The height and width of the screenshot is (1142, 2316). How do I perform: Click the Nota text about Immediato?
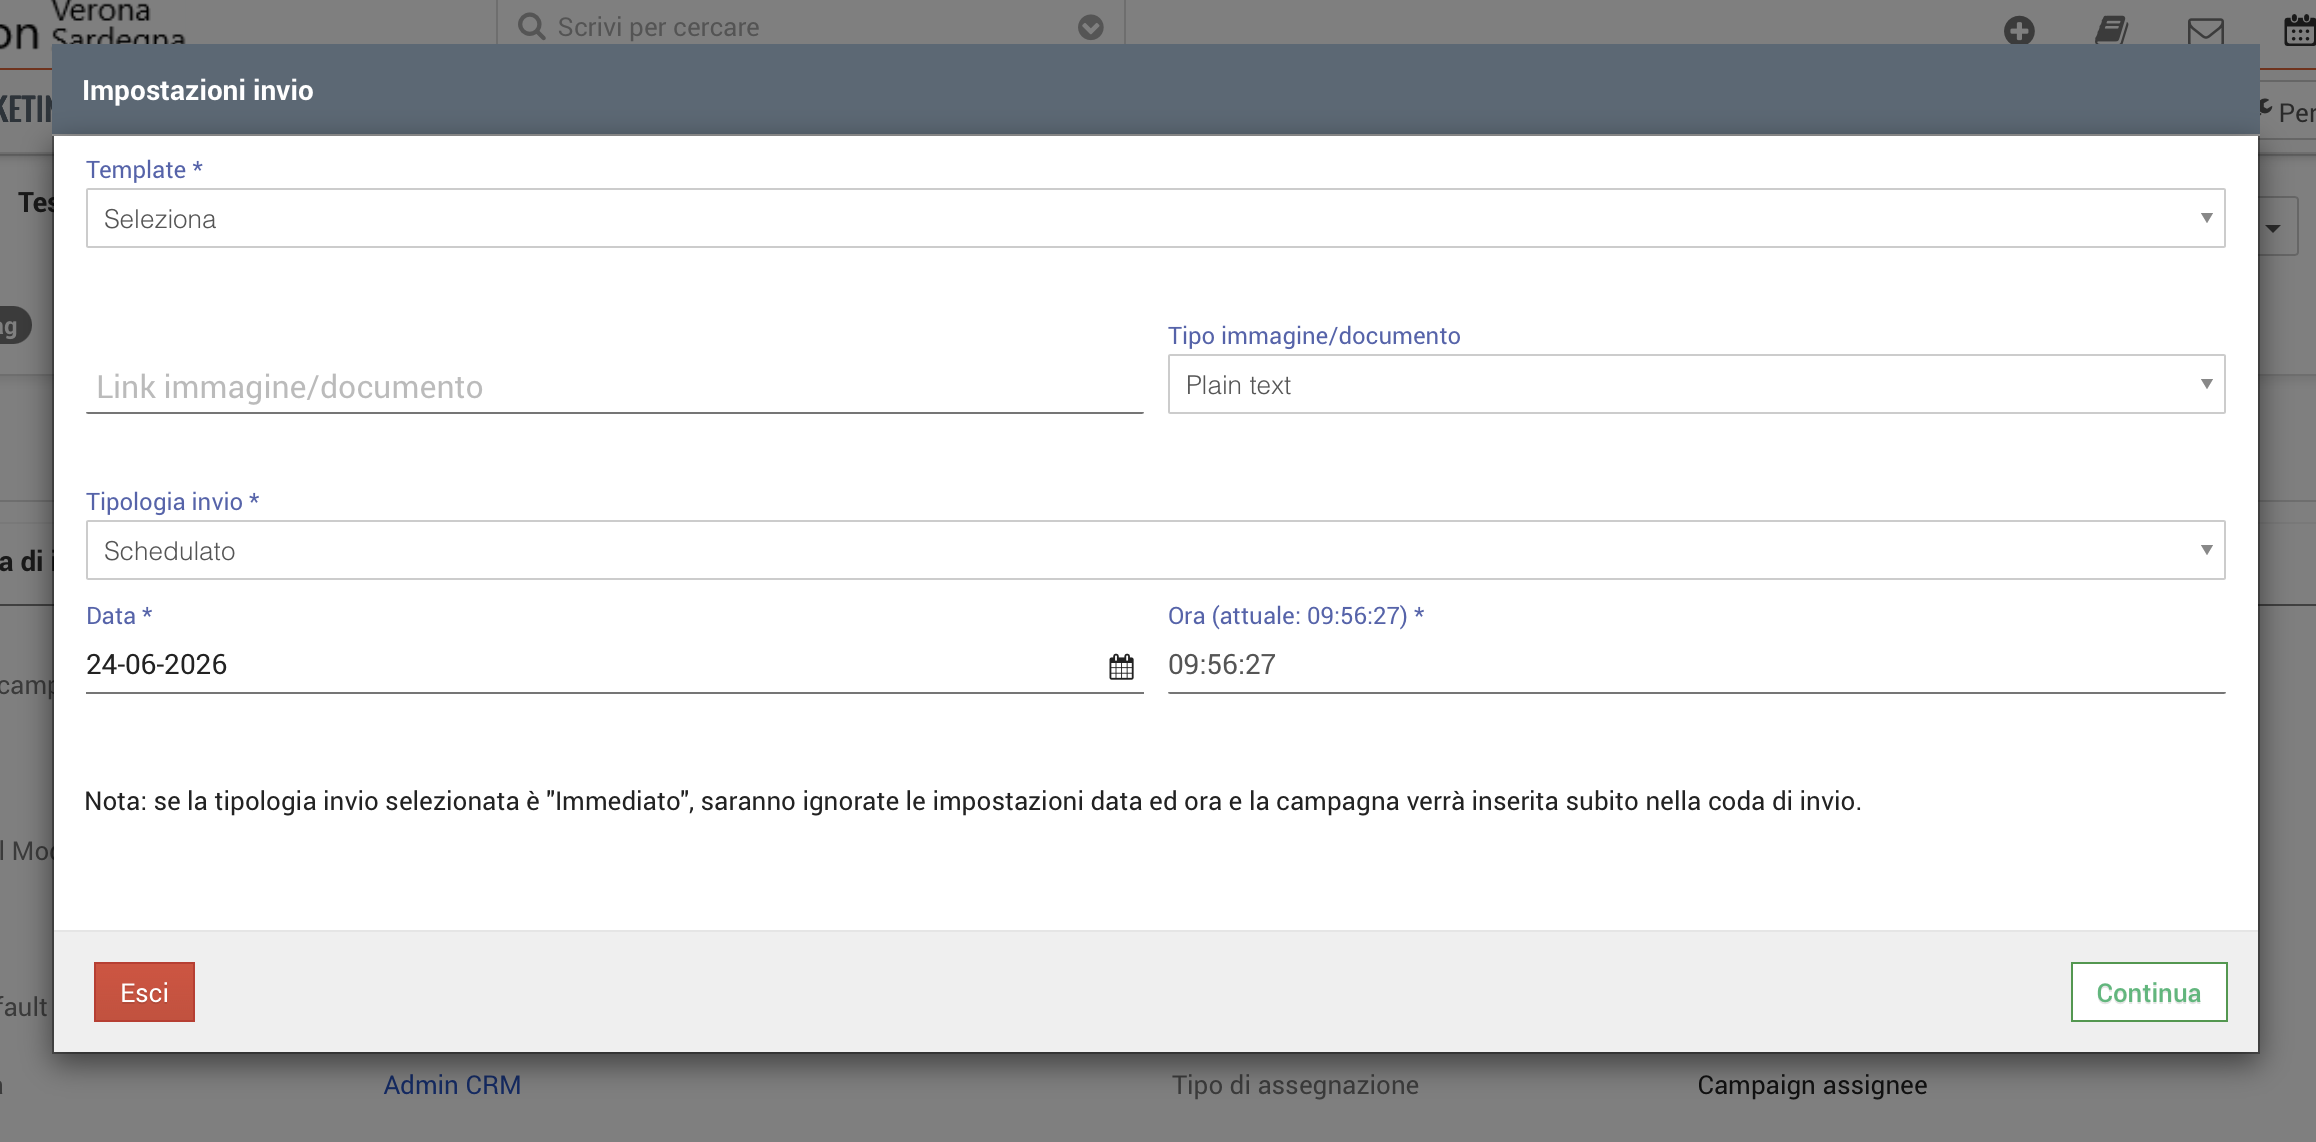[973, 801]
